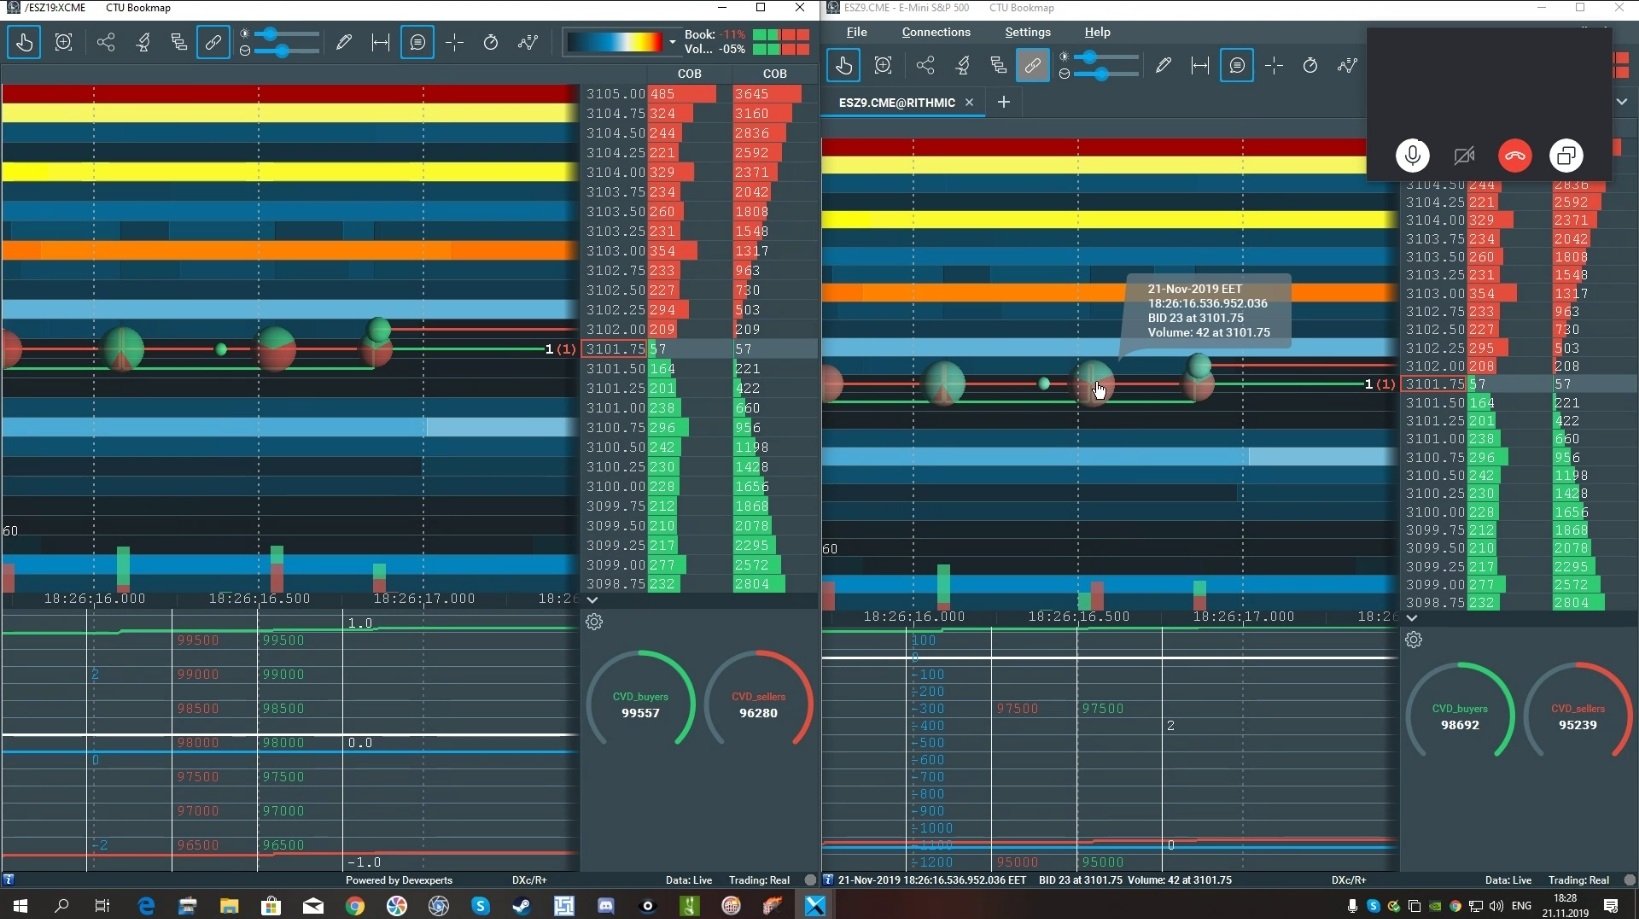The height and width of the screenshot is (919, 1639).
Task: Expand the chevron below the left COB column
Action: [x=592, y=600]
